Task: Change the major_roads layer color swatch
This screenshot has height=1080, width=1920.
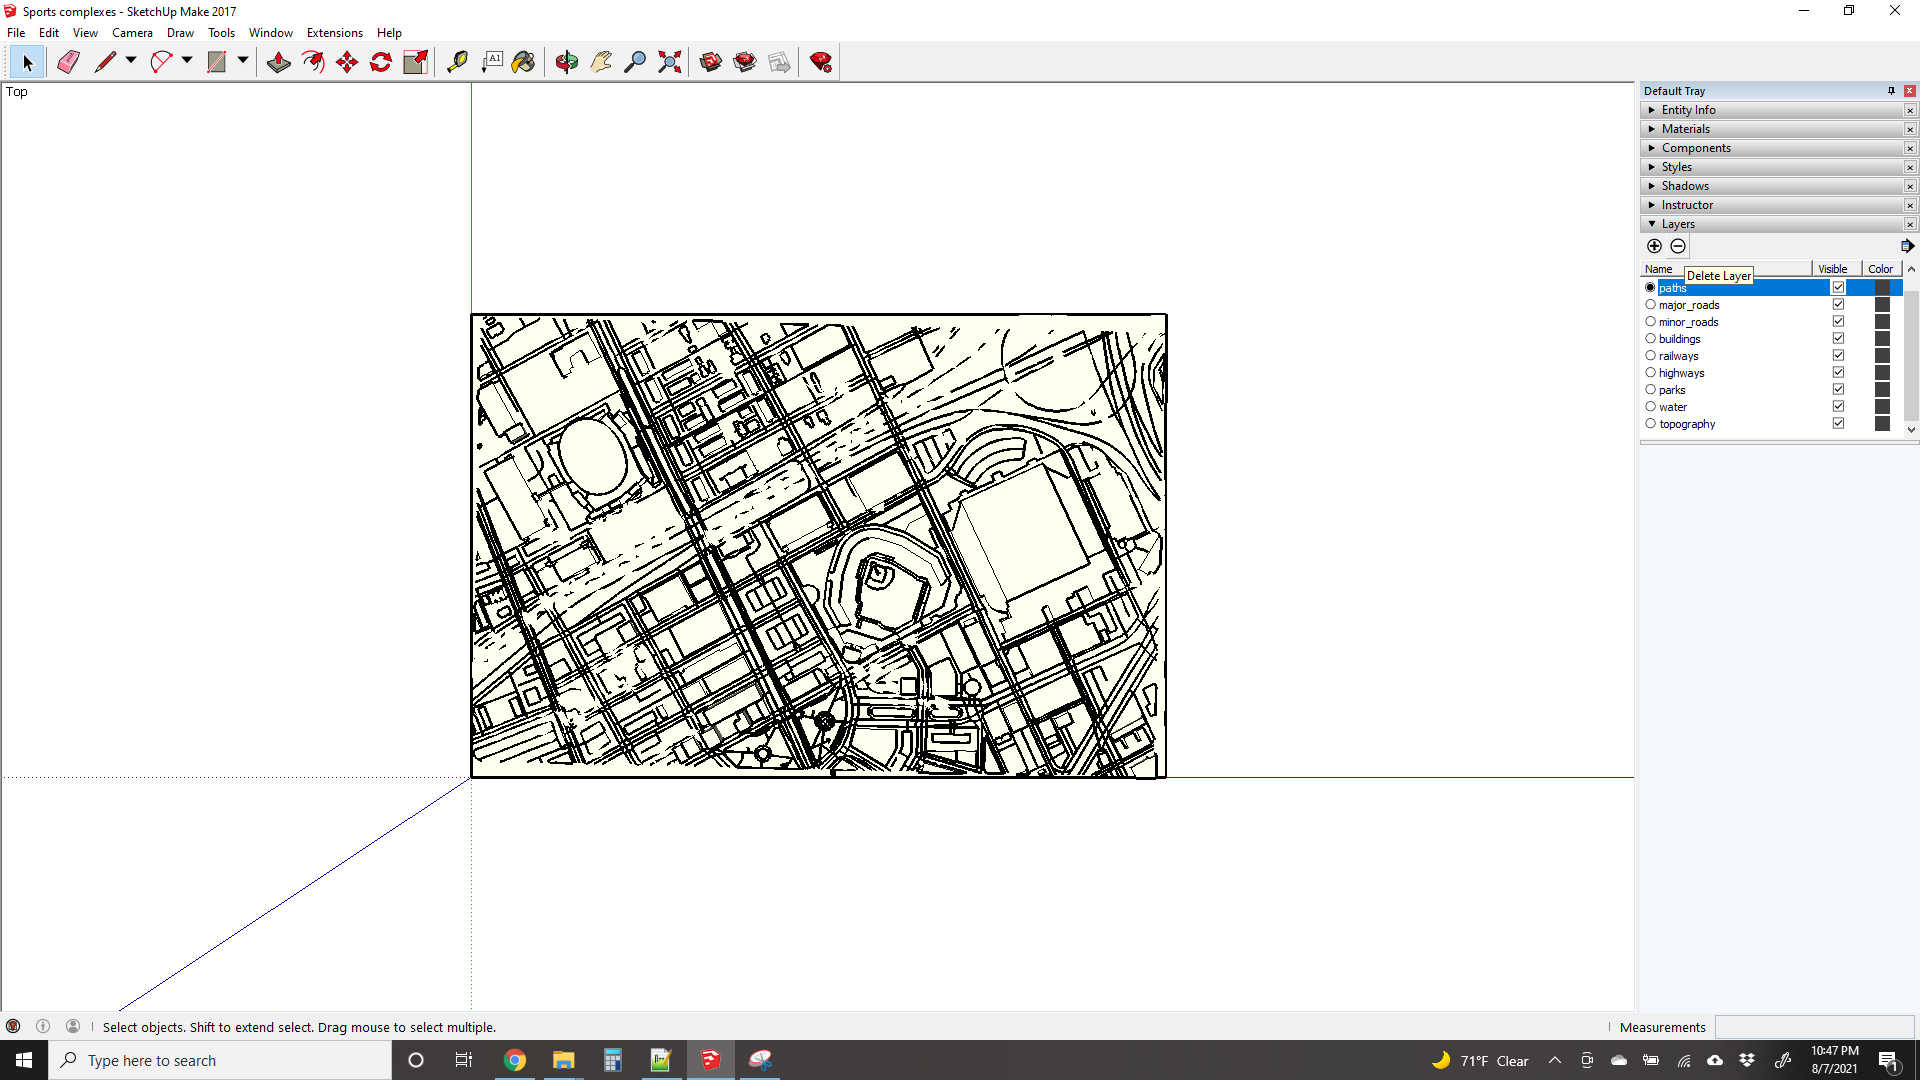Action: 1882,305
